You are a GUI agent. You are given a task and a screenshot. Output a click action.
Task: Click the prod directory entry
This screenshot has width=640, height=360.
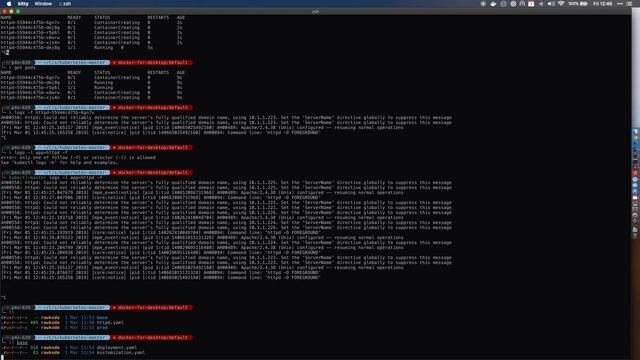coord(102,327)
